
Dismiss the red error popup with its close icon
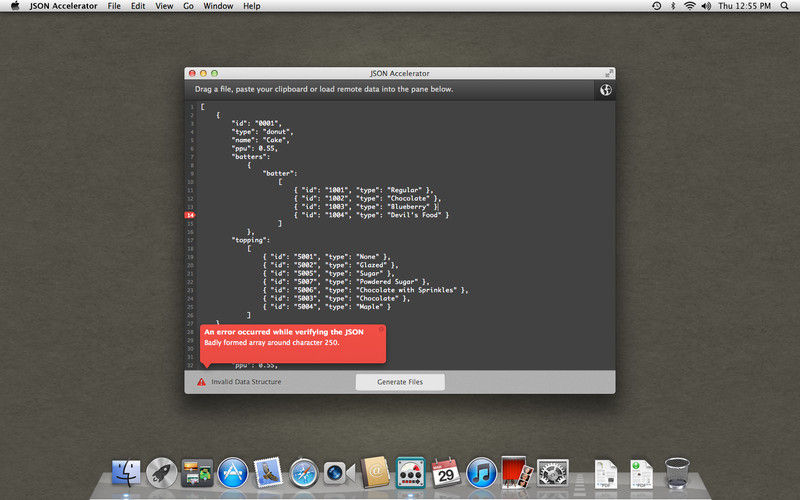coord(381,330)
